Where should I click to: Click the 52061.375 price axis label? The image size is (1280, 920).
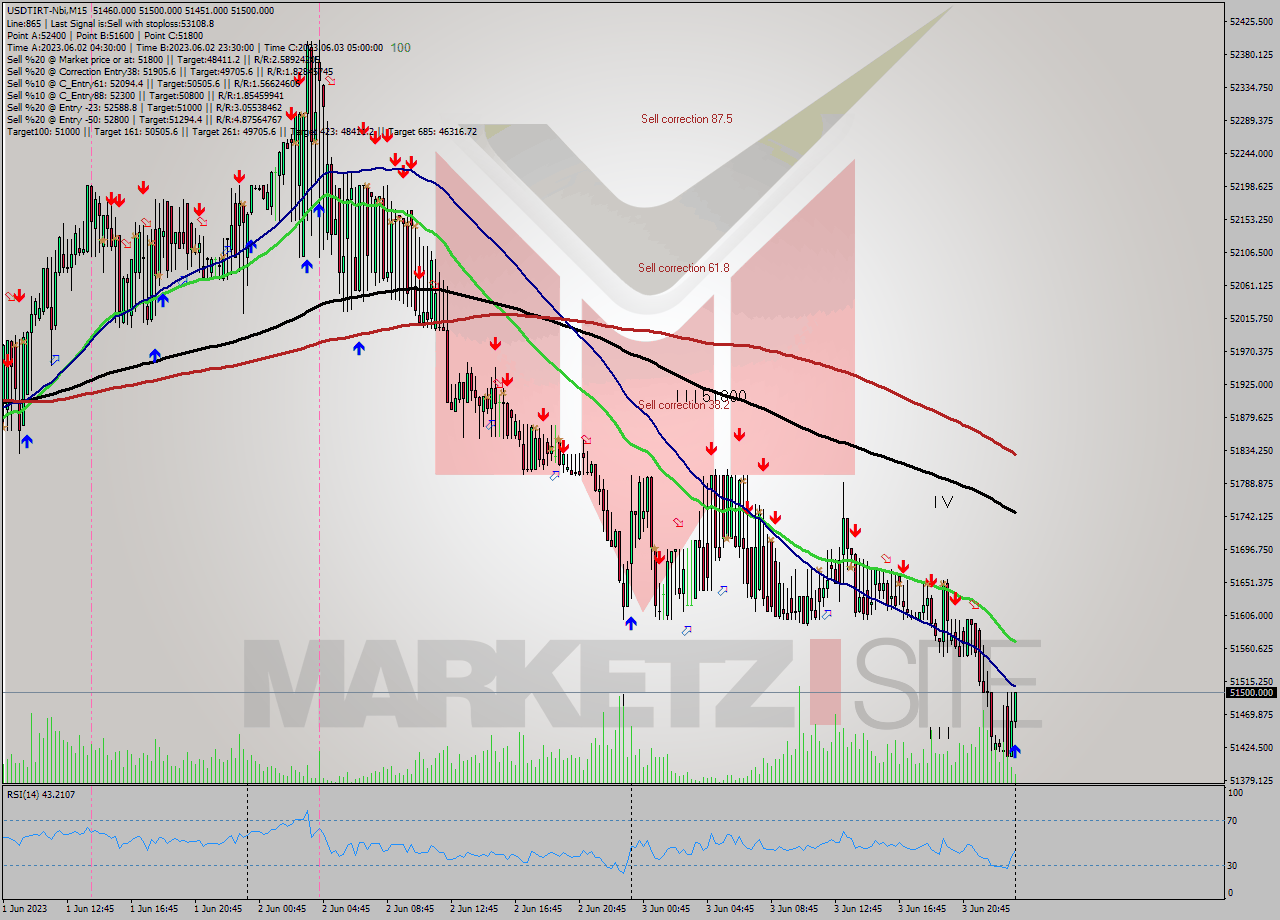(x=1250, y=285)
